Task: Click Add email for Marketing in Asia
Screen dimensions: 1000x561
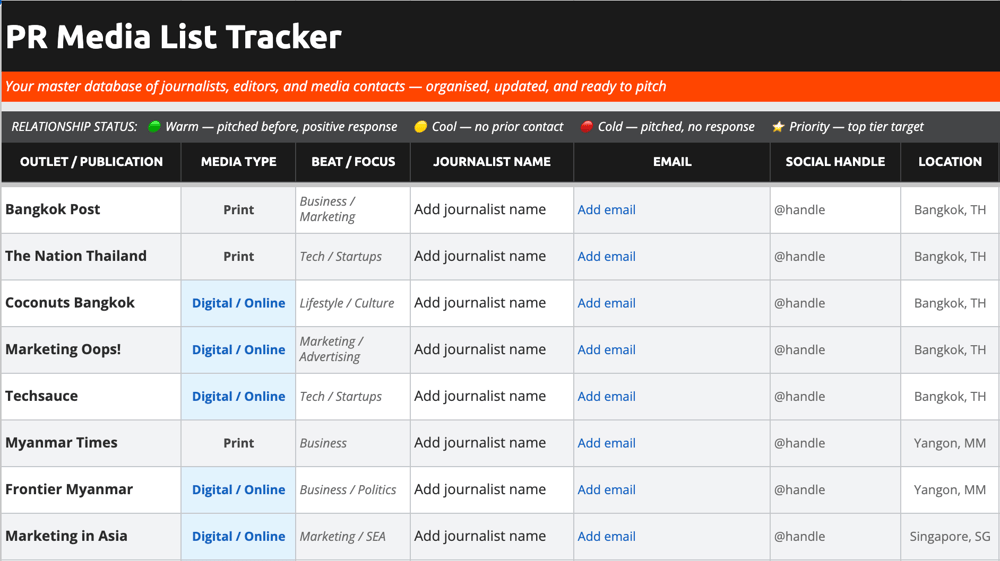Action: click(x=607, y=536)
